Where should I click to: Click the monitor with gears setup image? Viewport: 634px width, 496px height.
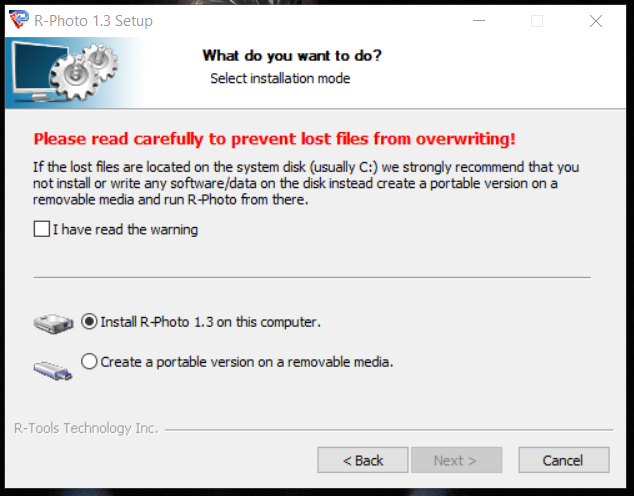click(65, 72)
